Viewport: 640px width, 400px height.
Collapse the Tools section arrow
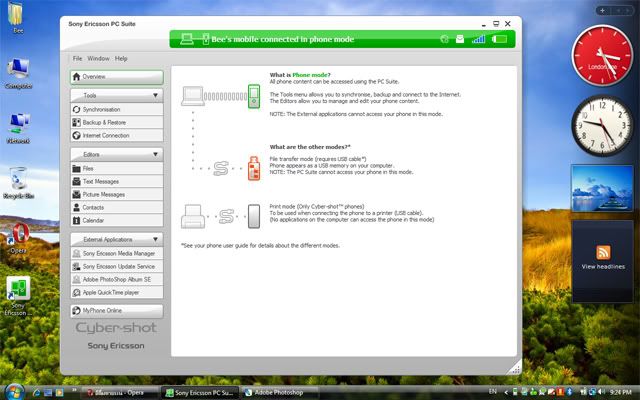[156, 96]
